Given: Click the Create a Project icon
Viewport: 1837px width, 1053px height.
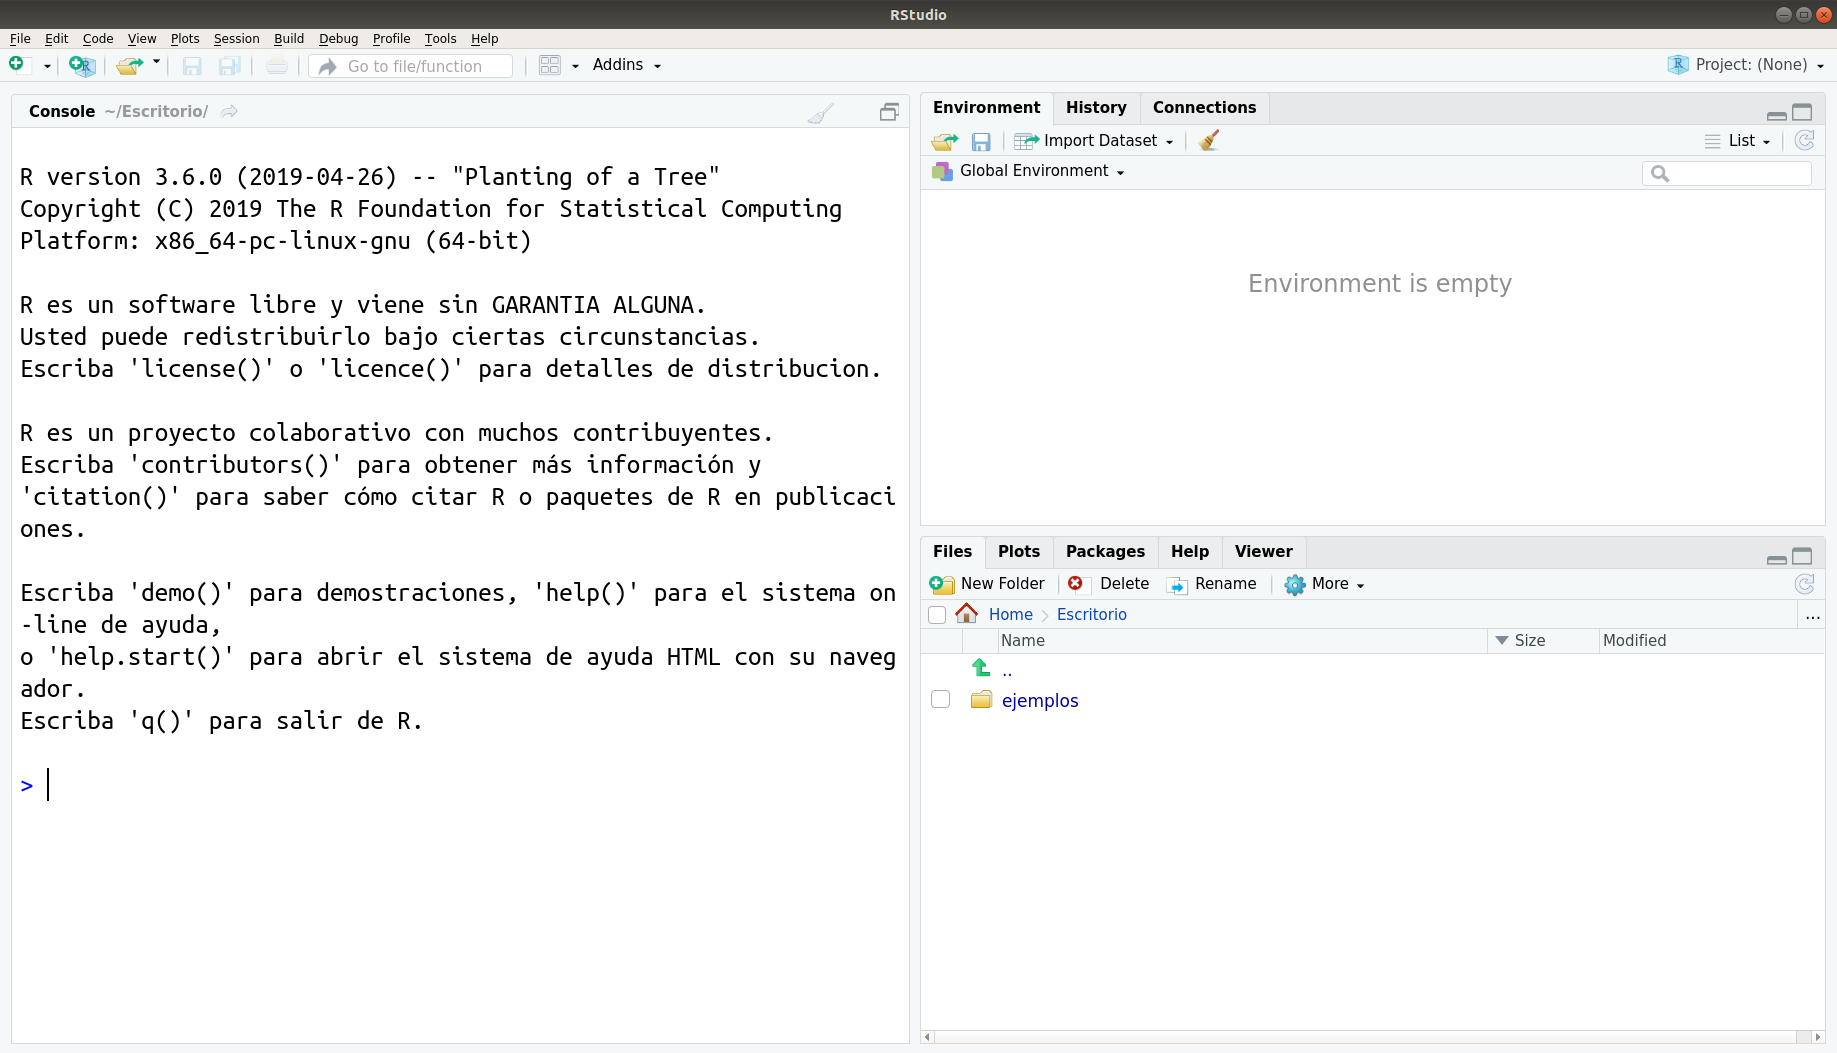Looking at the screenshot, I should pyautogui.click(x=82, y=66).
